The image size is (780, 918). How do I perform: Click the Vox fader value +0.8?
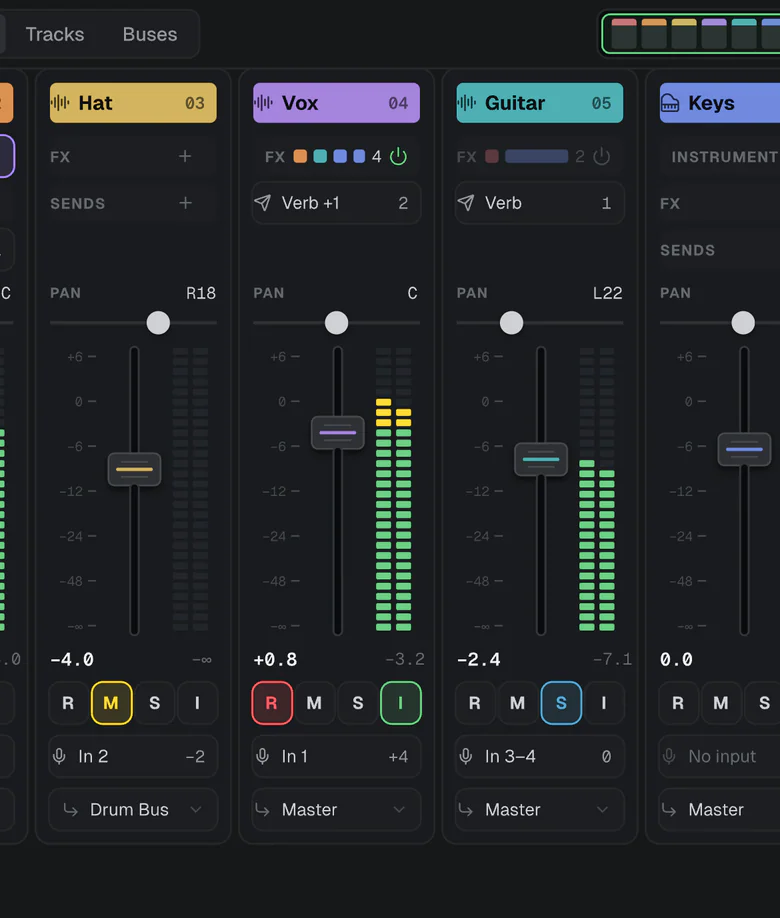pos(275,660)
